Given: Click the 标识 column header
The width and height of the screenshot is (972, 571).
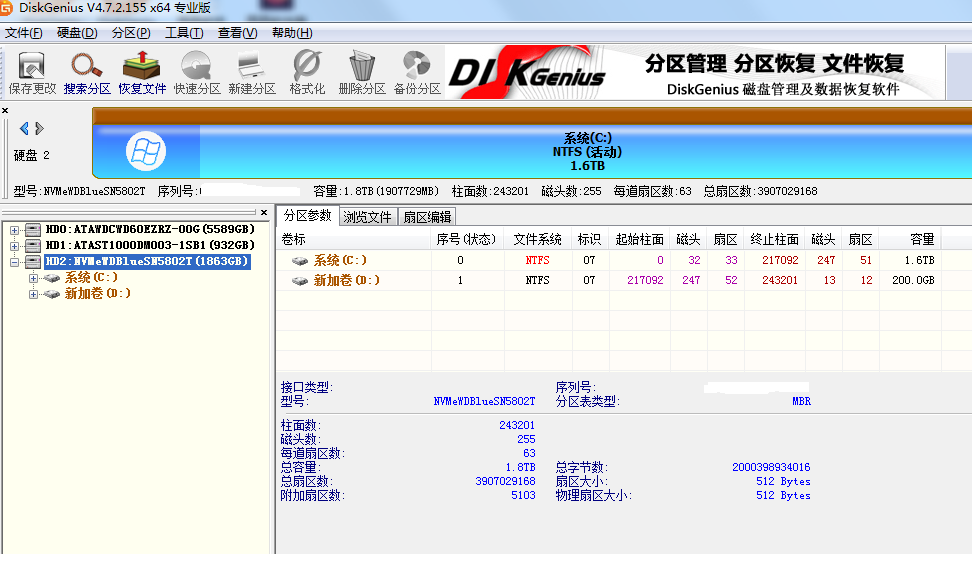Looking at the screenshot, I should 590,239.
